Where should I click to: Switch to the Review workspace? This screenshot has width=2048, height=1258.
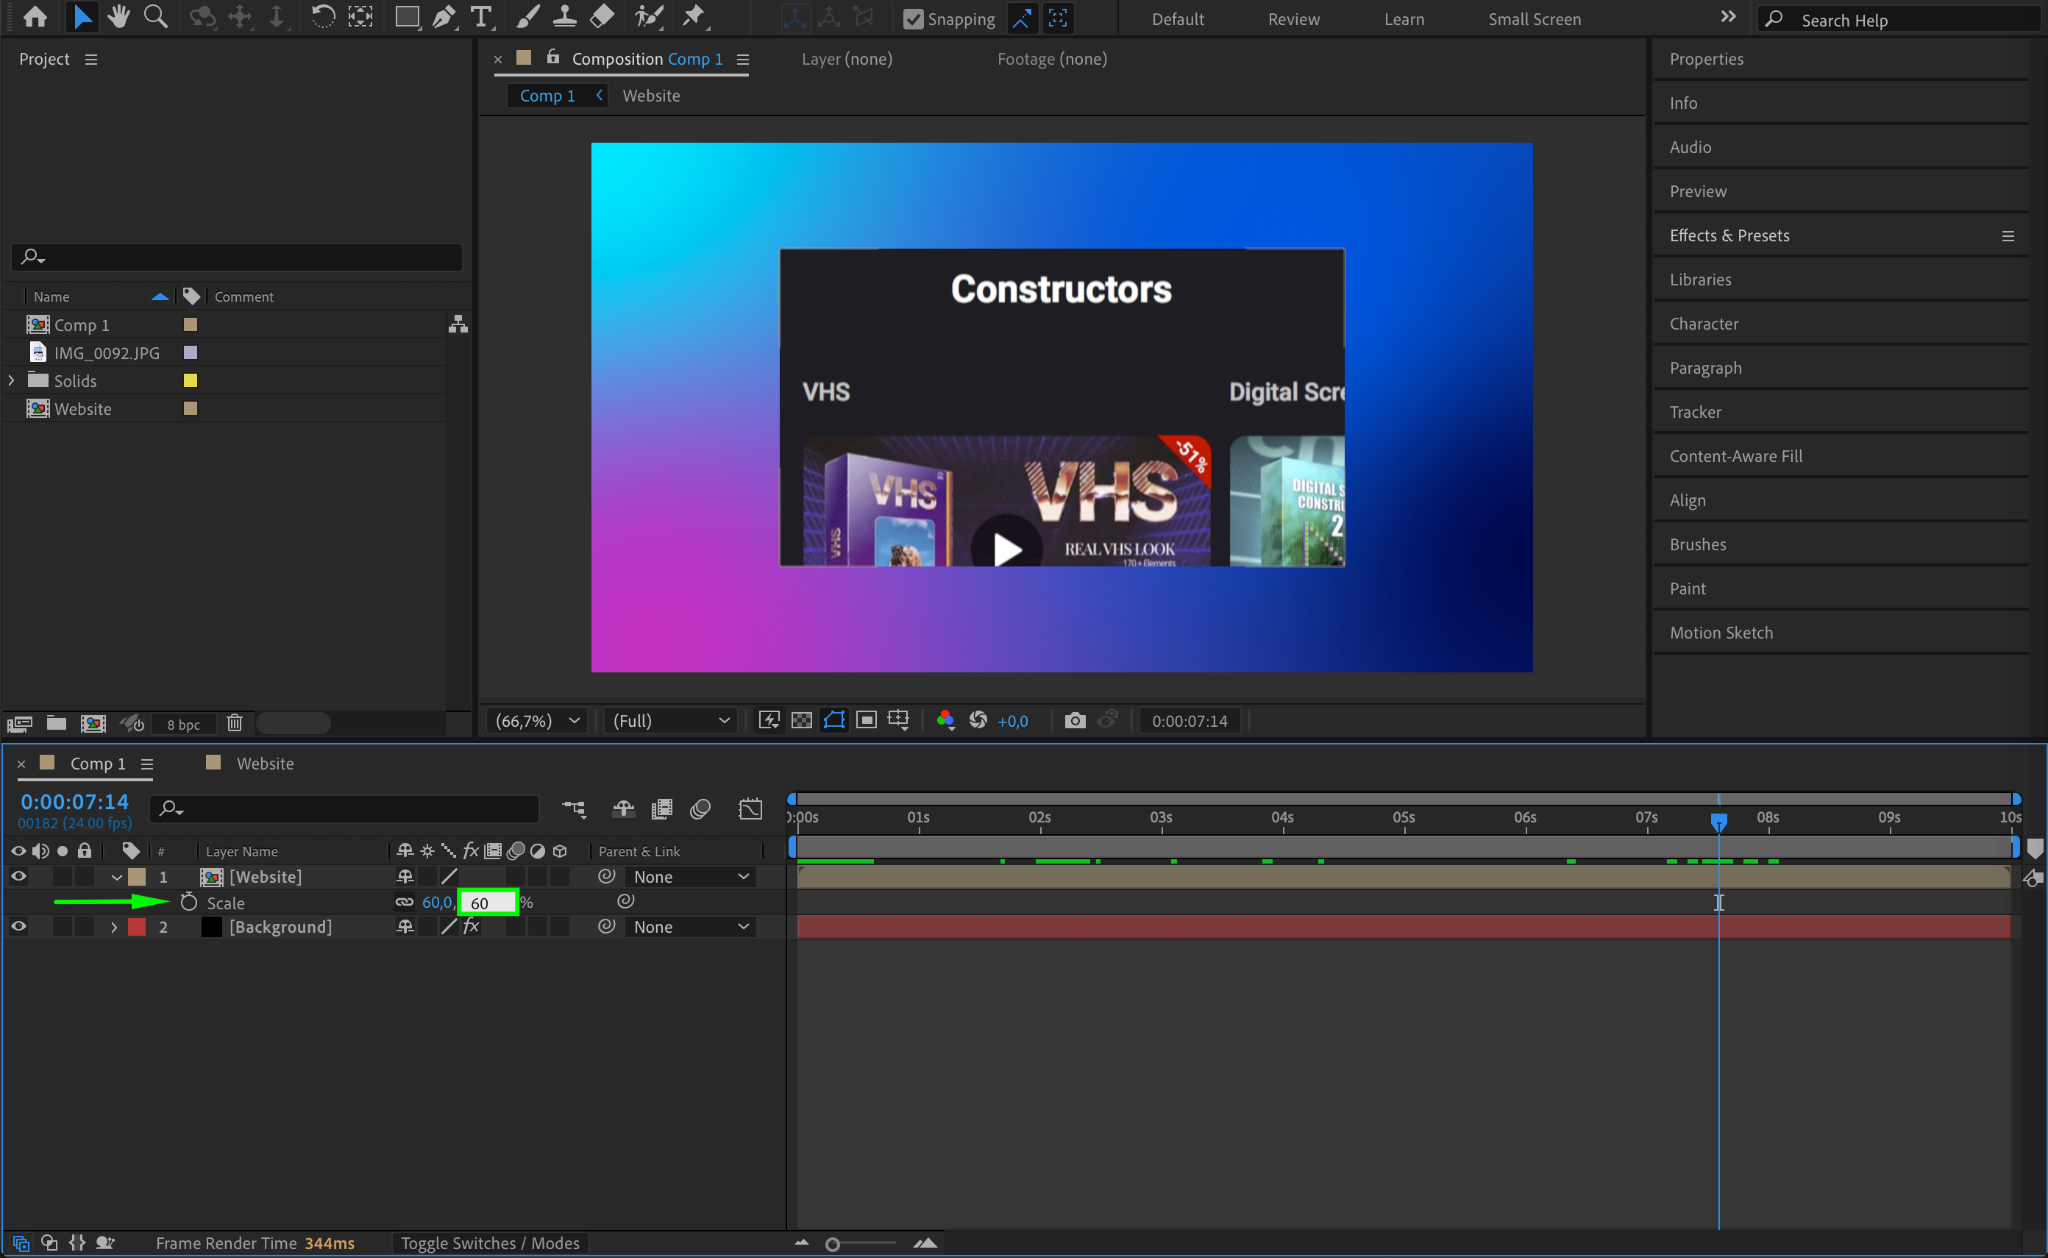point(1293,19)
